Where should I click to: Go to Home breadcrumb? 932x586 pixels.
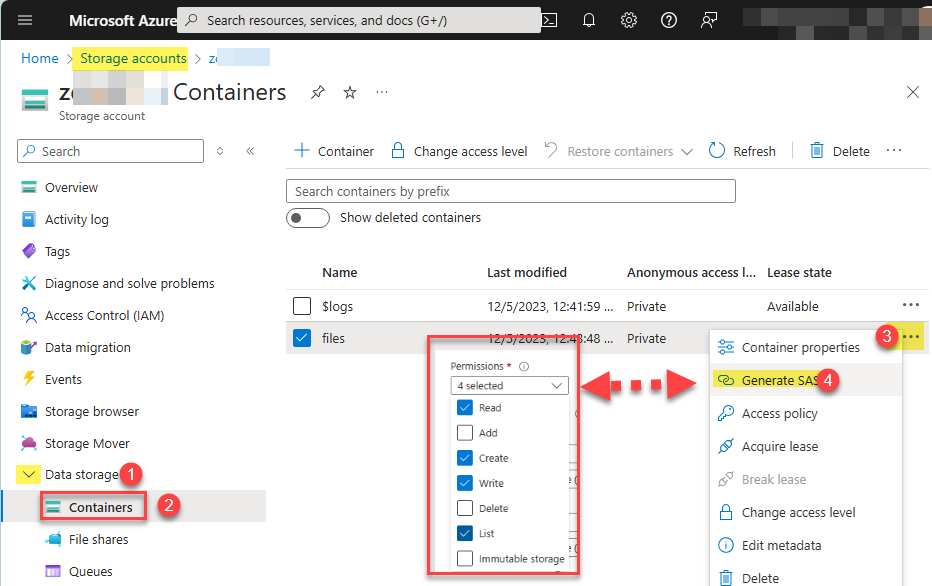[40, 58]
